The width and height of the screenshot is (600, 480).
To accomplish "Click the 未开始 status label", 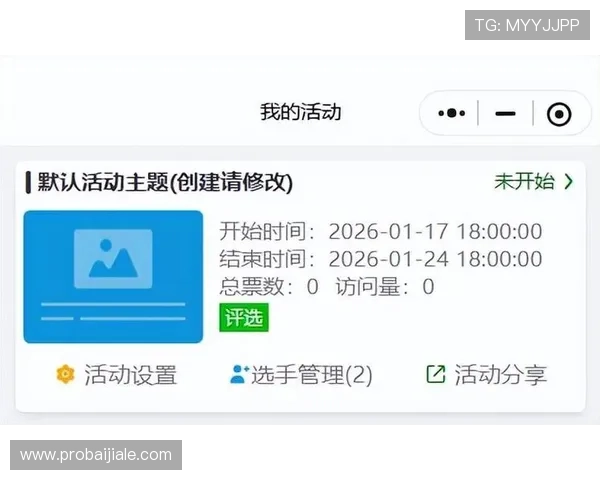I will pyautogui.click(x=524, y=181).
